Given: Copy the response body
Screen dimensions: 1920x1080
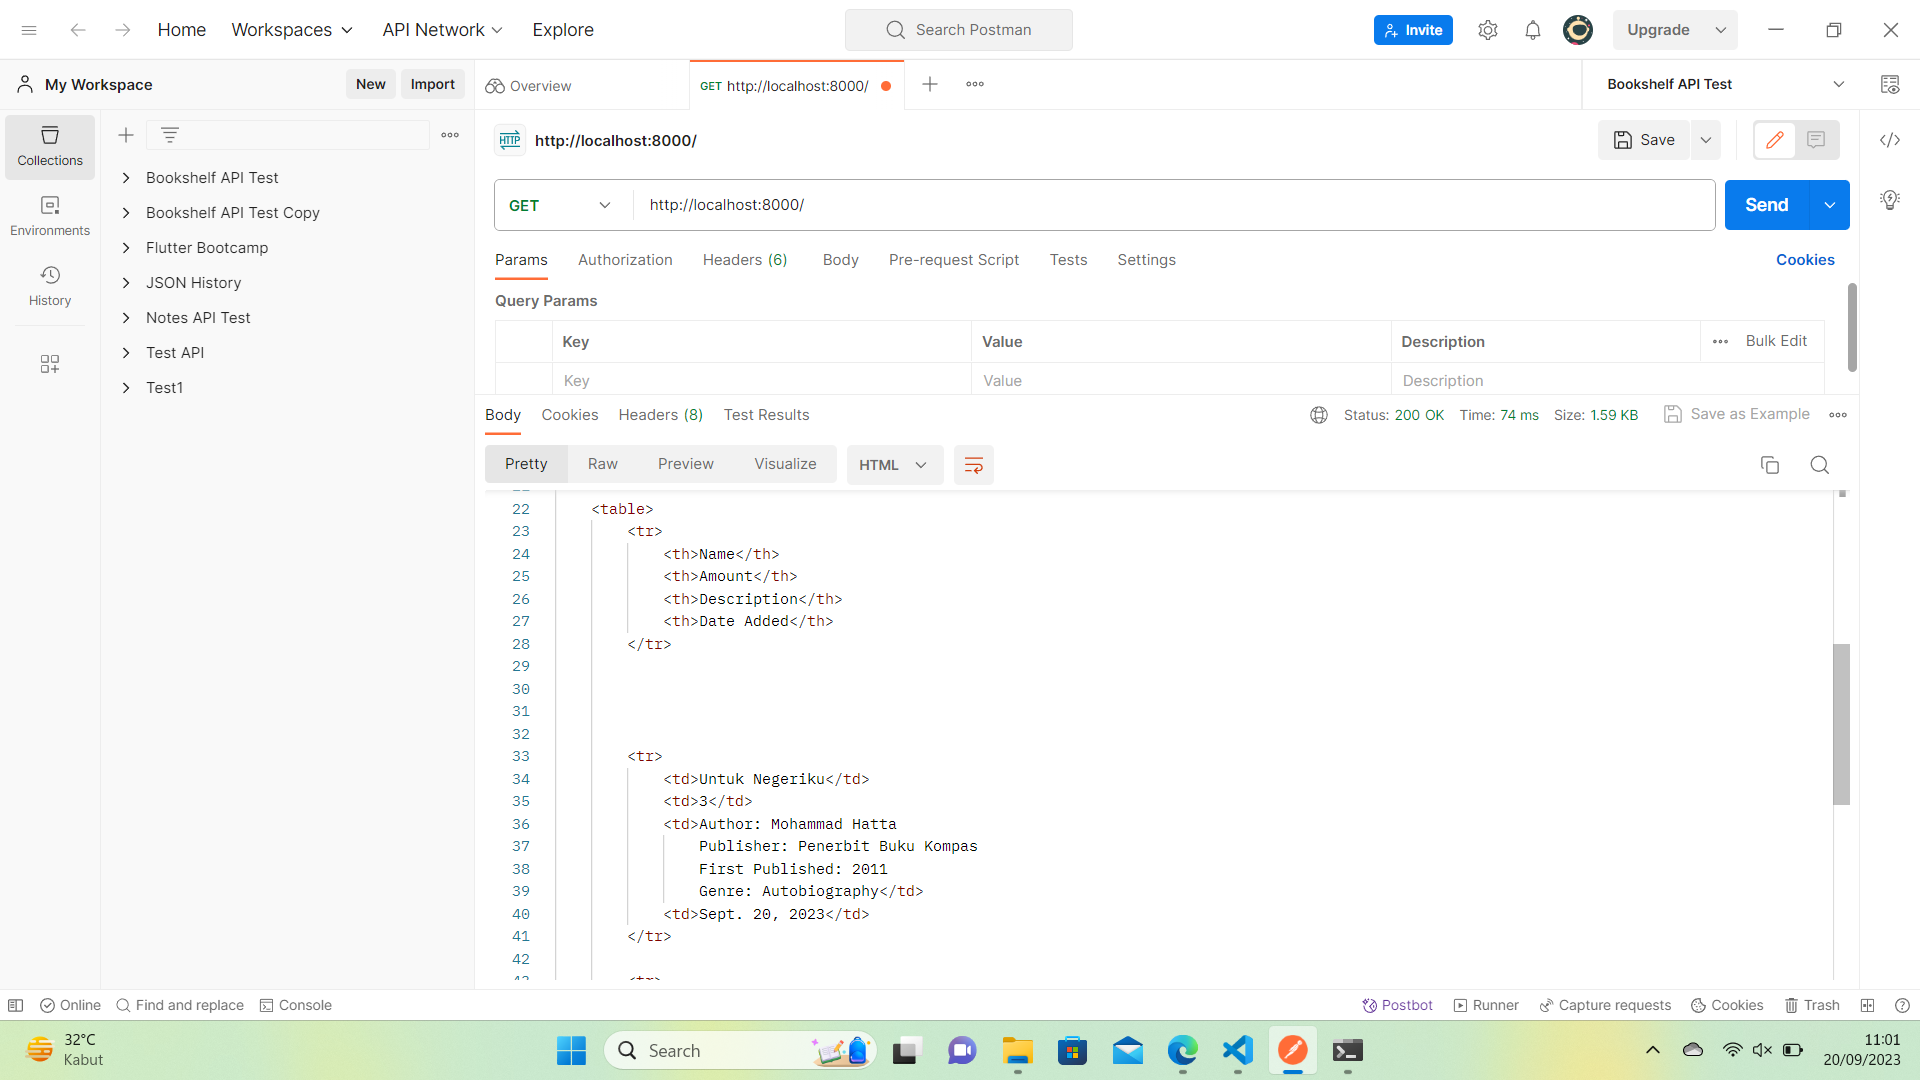Looking at the screenshot, I should tap(1770, 465).
